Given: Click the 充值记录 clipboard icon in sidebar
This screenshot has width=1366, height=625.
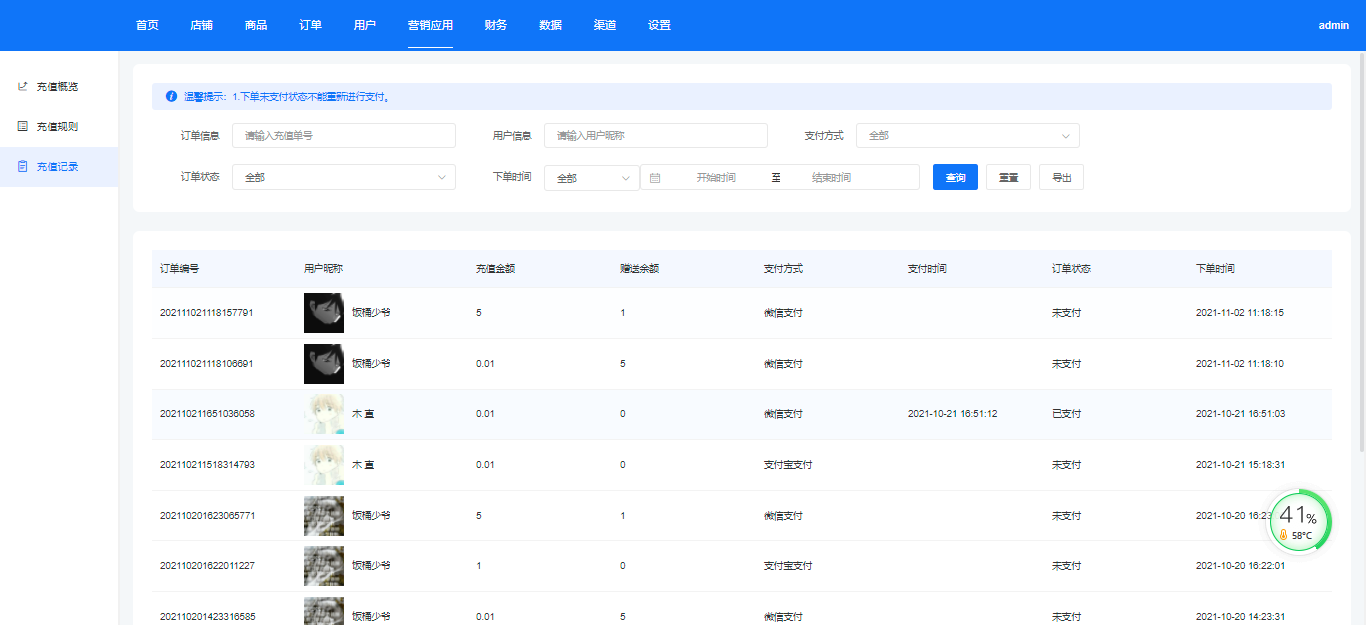Looking at the screenshot, I should (22, 166).
